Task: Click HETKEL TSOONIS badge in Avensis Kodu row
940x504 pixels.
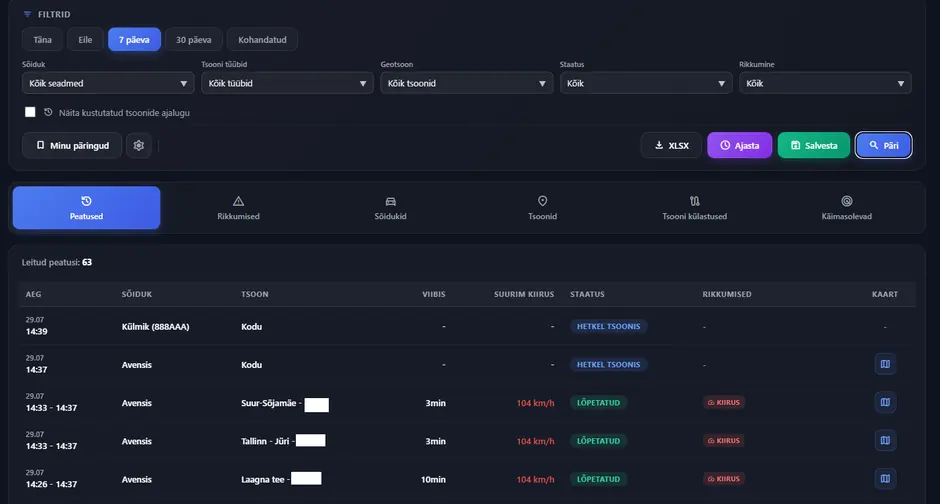Action: [608, 364]
